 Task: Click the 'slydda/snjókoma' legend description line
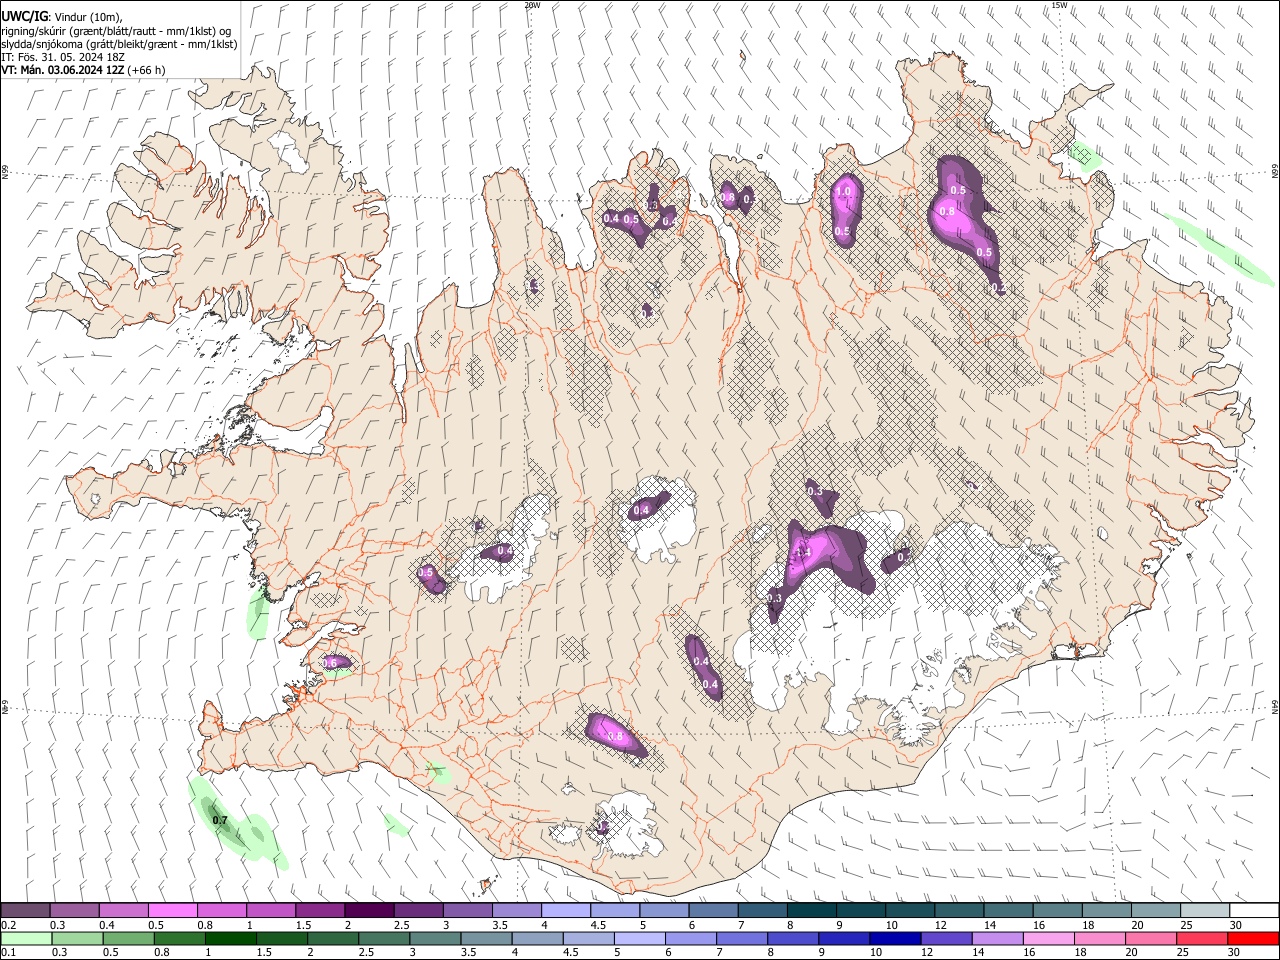(119, 44)
